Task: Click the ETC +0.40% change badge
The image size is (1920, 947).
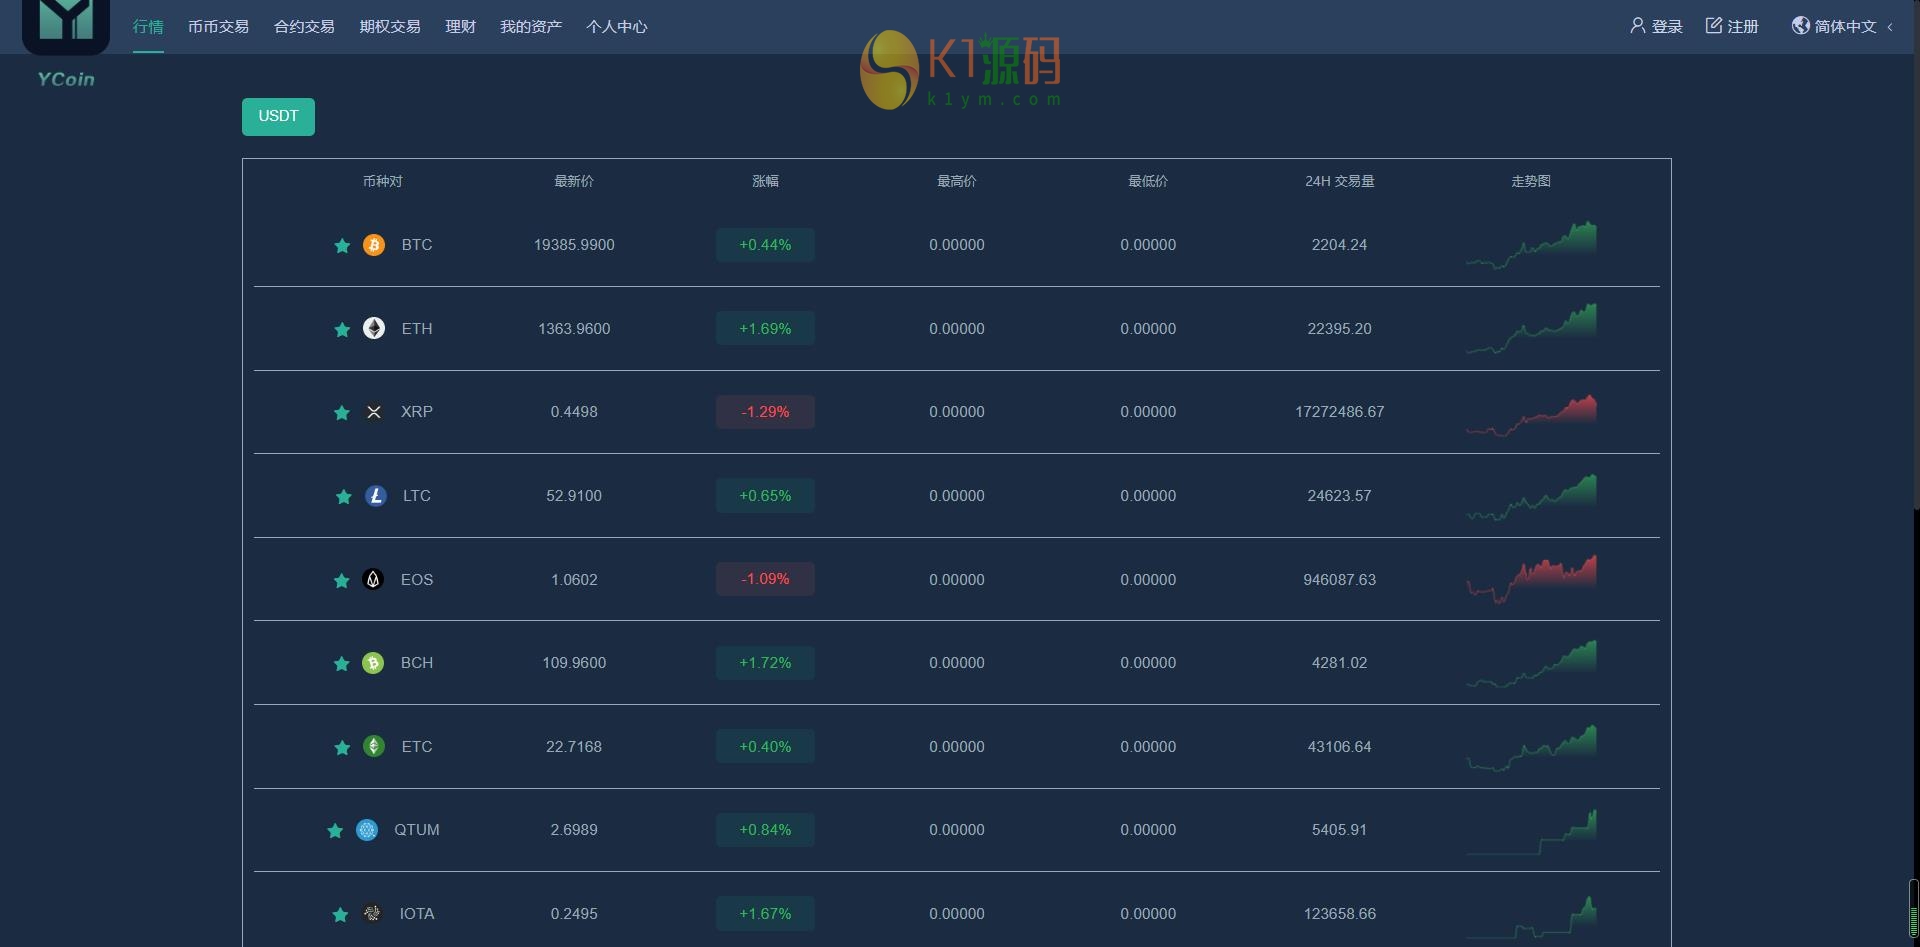Action: (x=765, y=746)
